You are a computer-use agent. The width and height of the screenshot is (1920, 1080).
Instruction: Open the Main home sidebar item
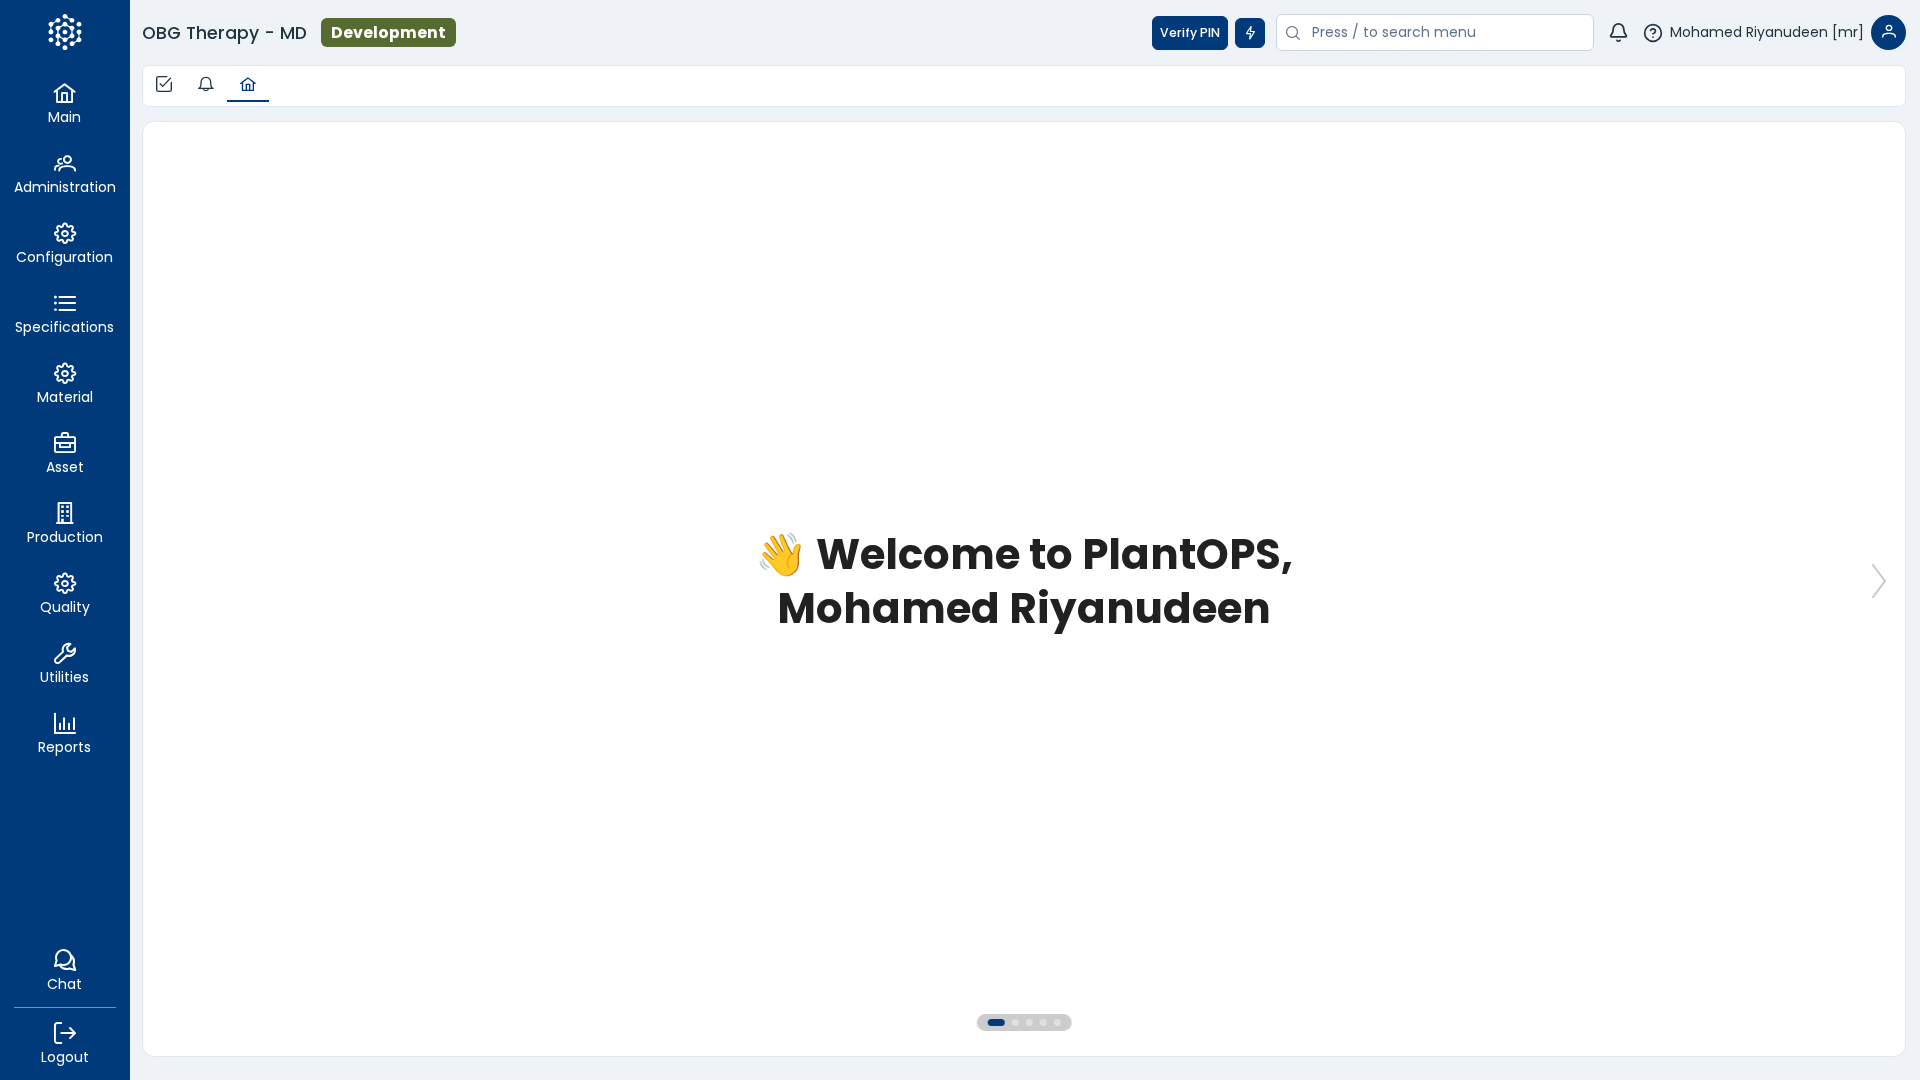point(64,104)
